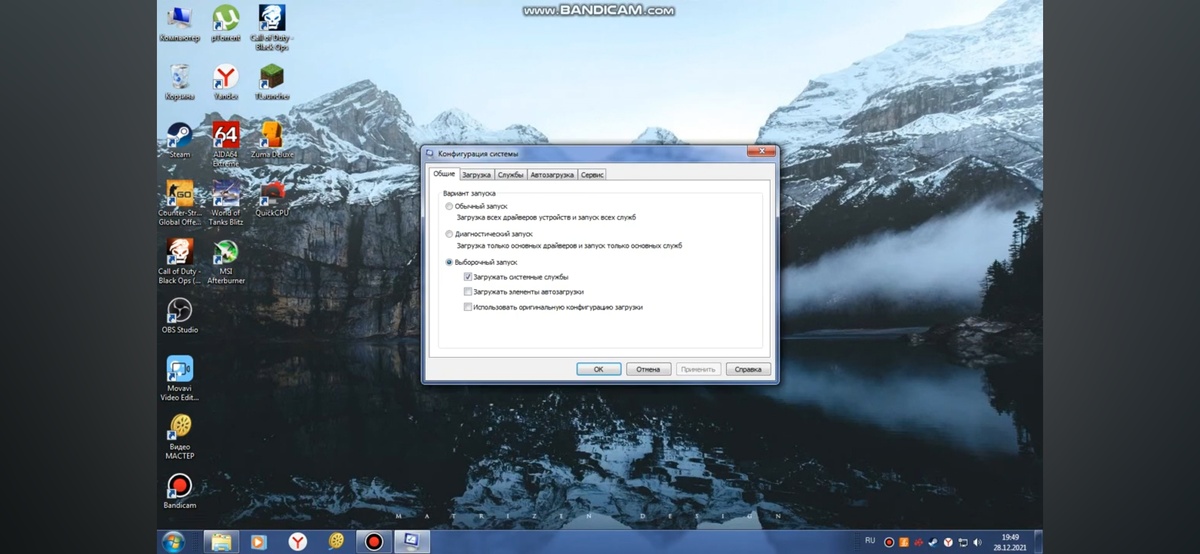Select the Выборочный запуск radio button
The image size is (1200, 554).
[x=449, y=262]
